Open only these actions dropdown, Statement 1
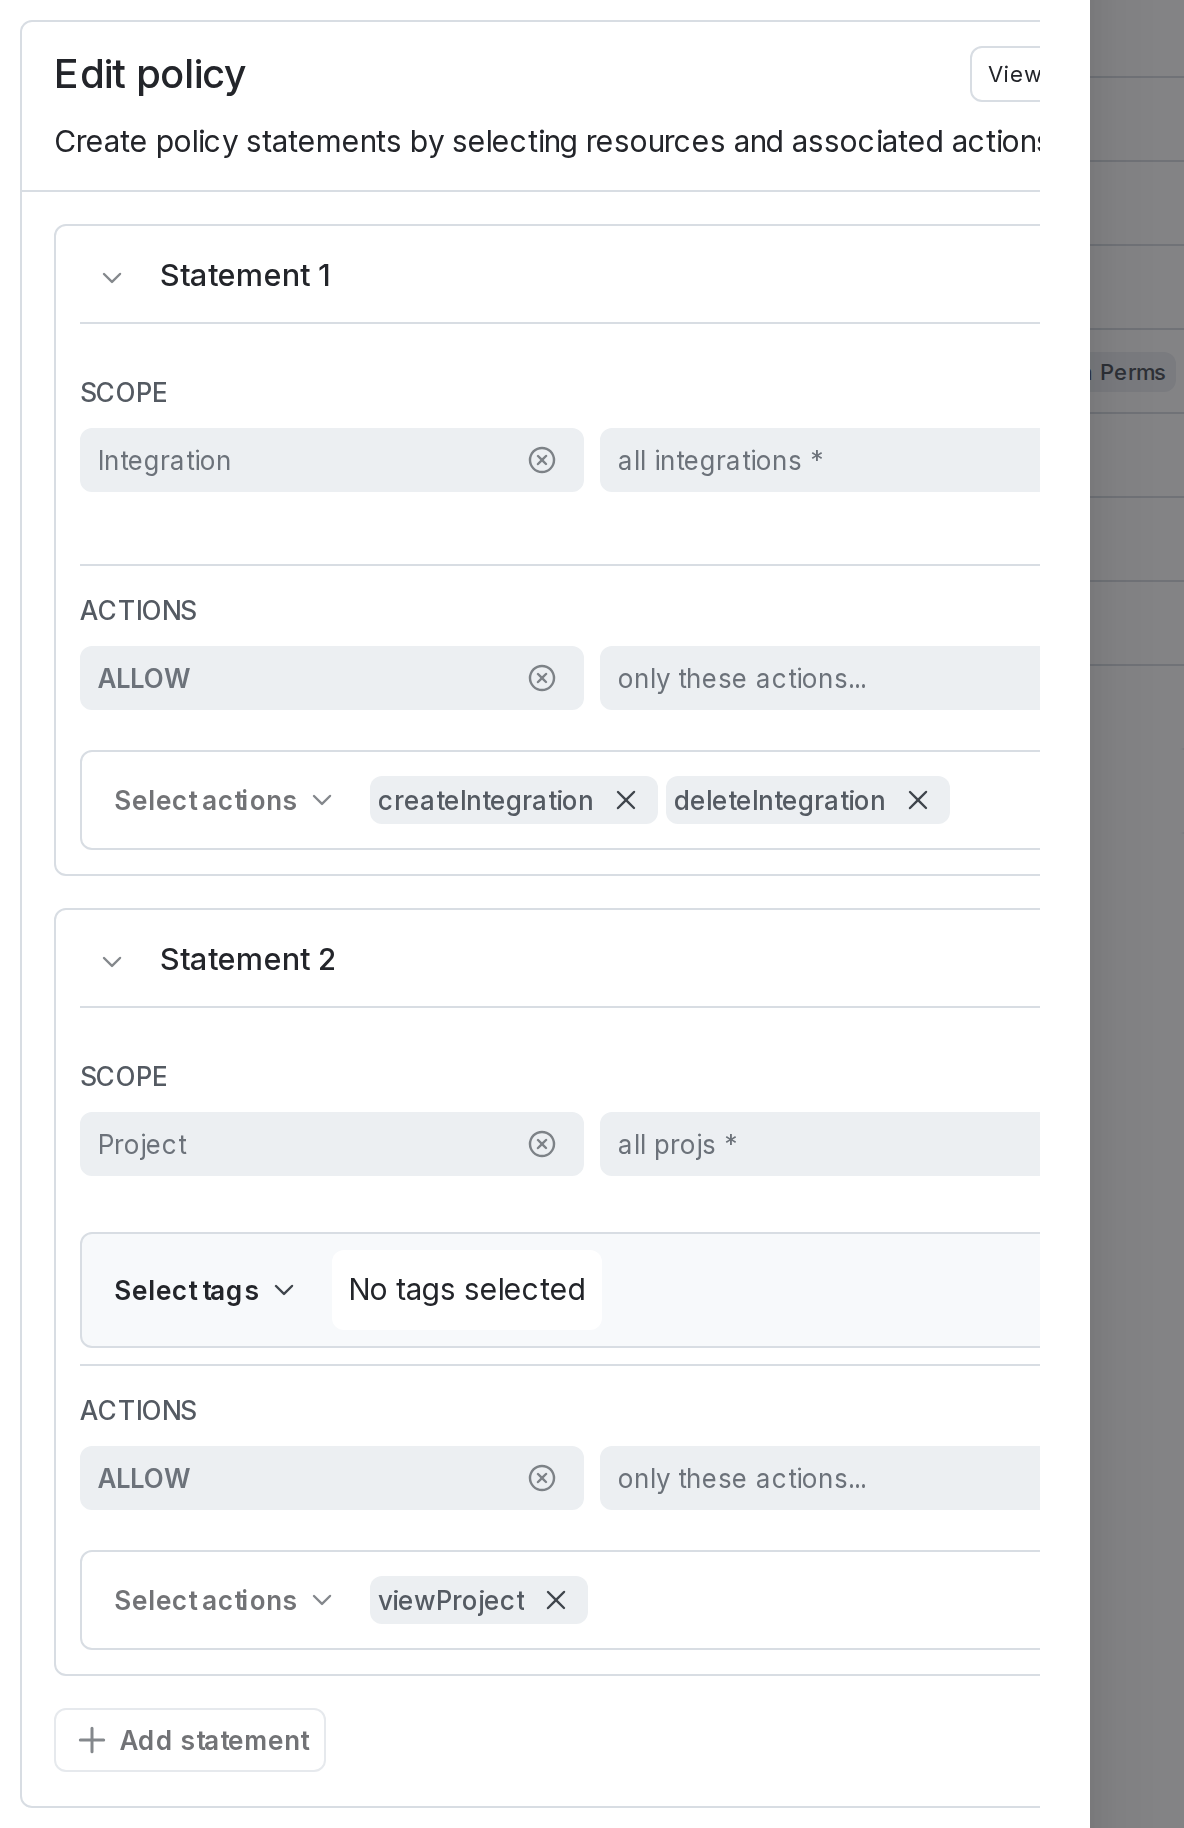Viewport: 1184px width, 1828px height. click(820, 678)
